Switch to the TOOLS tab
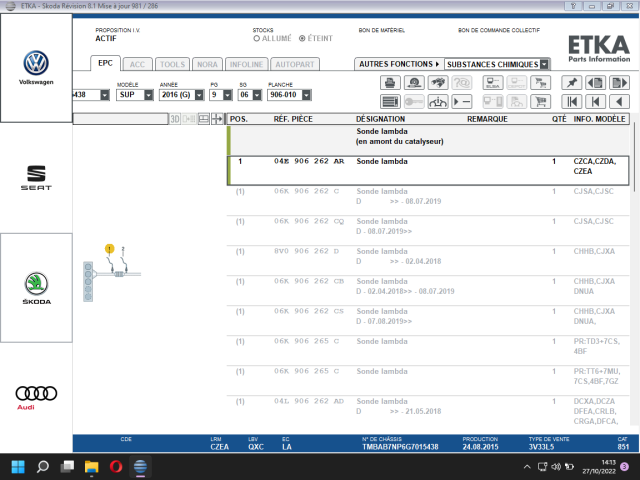This screenshot has width=640, height=480. [x=172, y=64]
